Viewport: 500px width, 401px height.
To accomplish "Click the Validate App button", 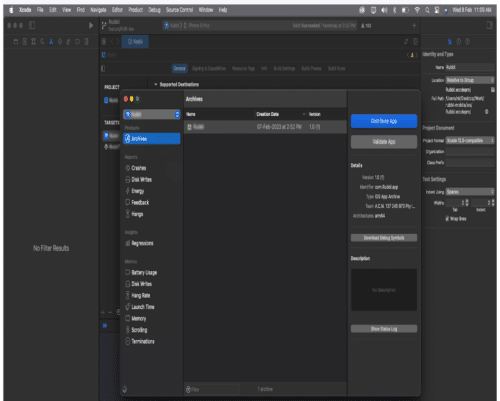I will 384,142.
